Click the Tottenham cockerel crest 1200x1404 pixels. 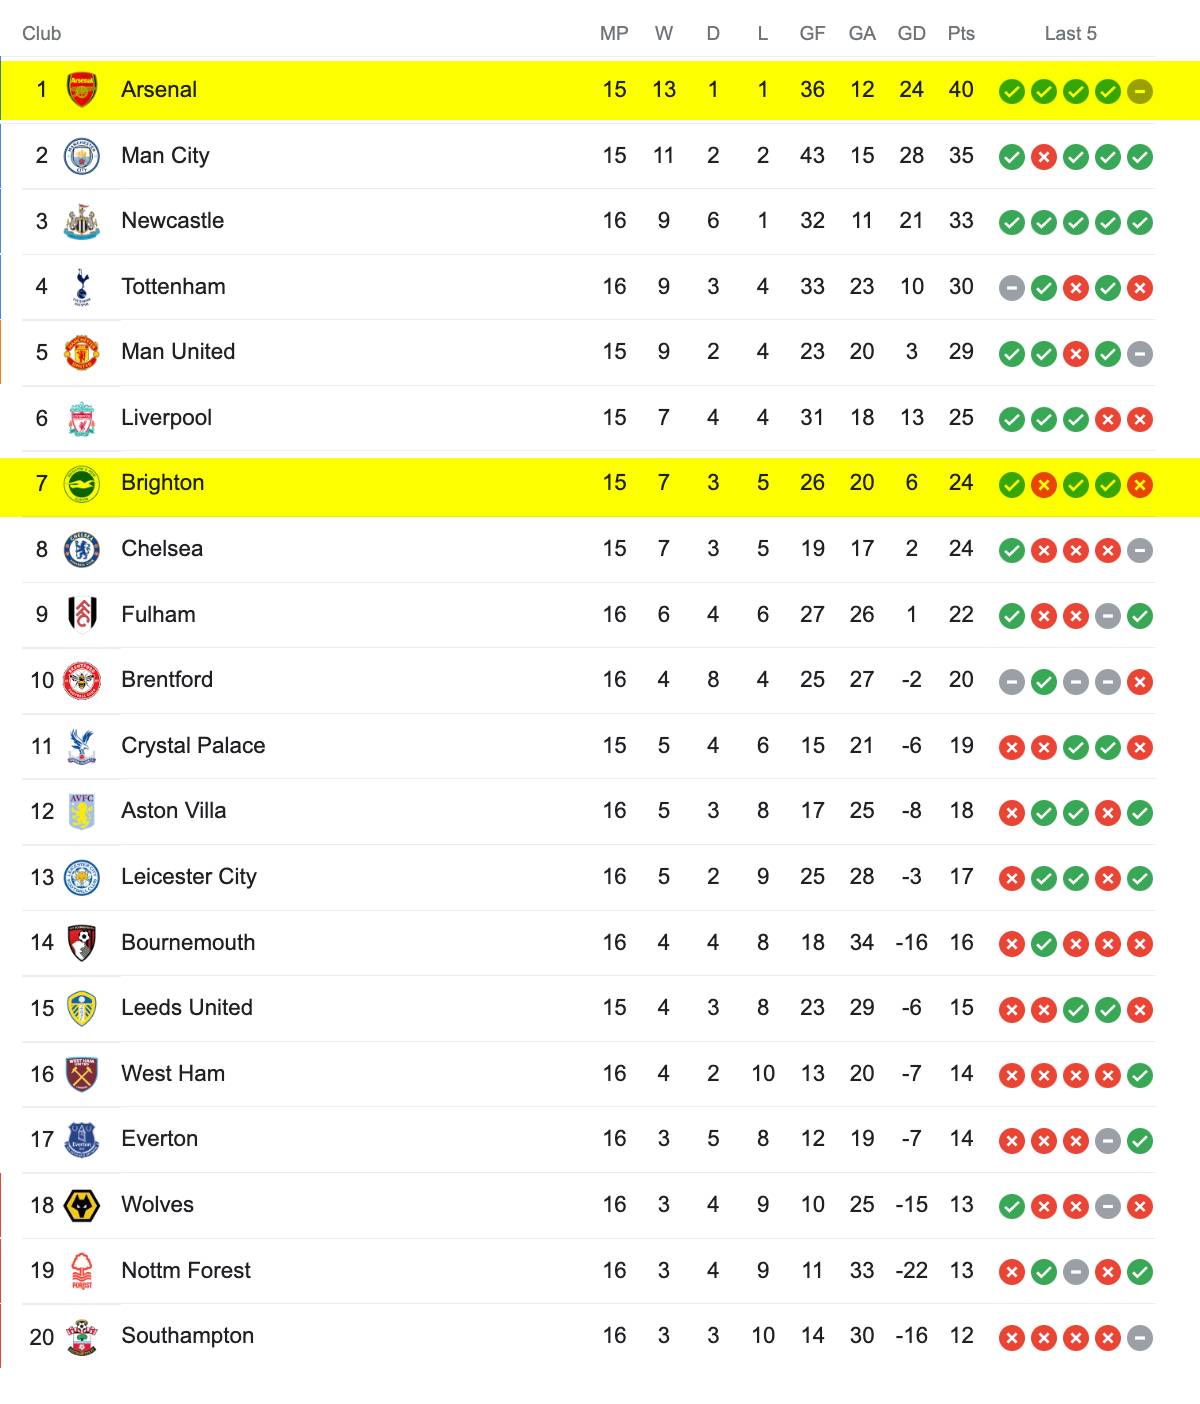(x=82, y=287)
